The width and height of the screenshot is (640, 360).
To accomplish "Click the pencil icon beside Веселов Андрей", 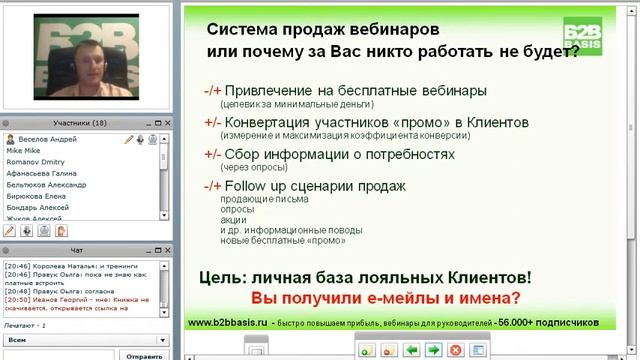I will coord(129,140).
